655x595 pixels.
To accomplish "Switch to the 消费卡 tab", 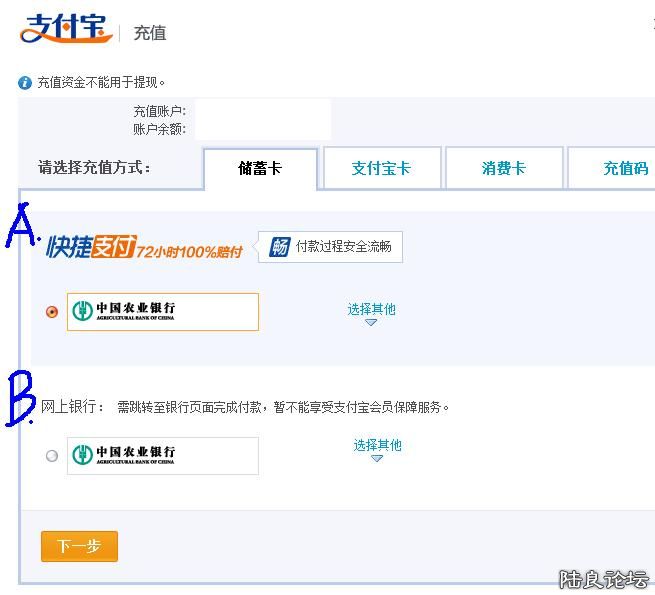I will point(503,169).
